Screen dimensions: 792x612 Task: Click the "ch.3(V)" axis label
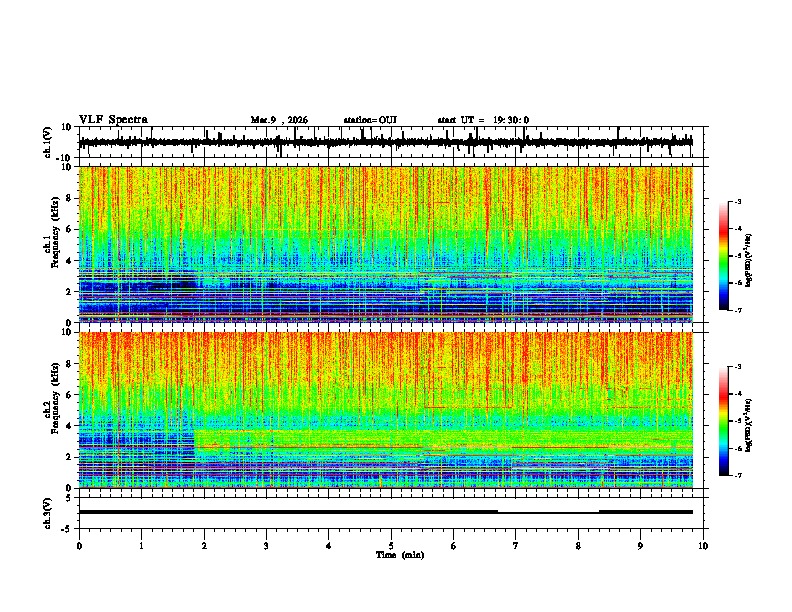[x=48, y=514]
